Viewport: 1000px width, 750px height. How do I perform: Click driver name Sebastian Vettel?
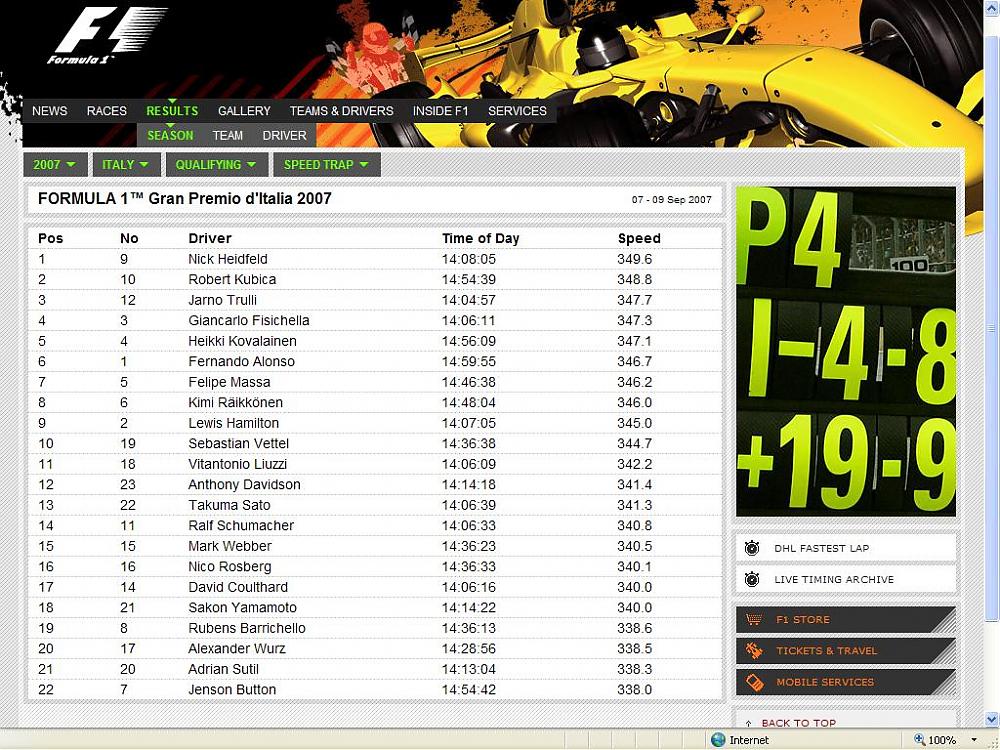(239, 443)
